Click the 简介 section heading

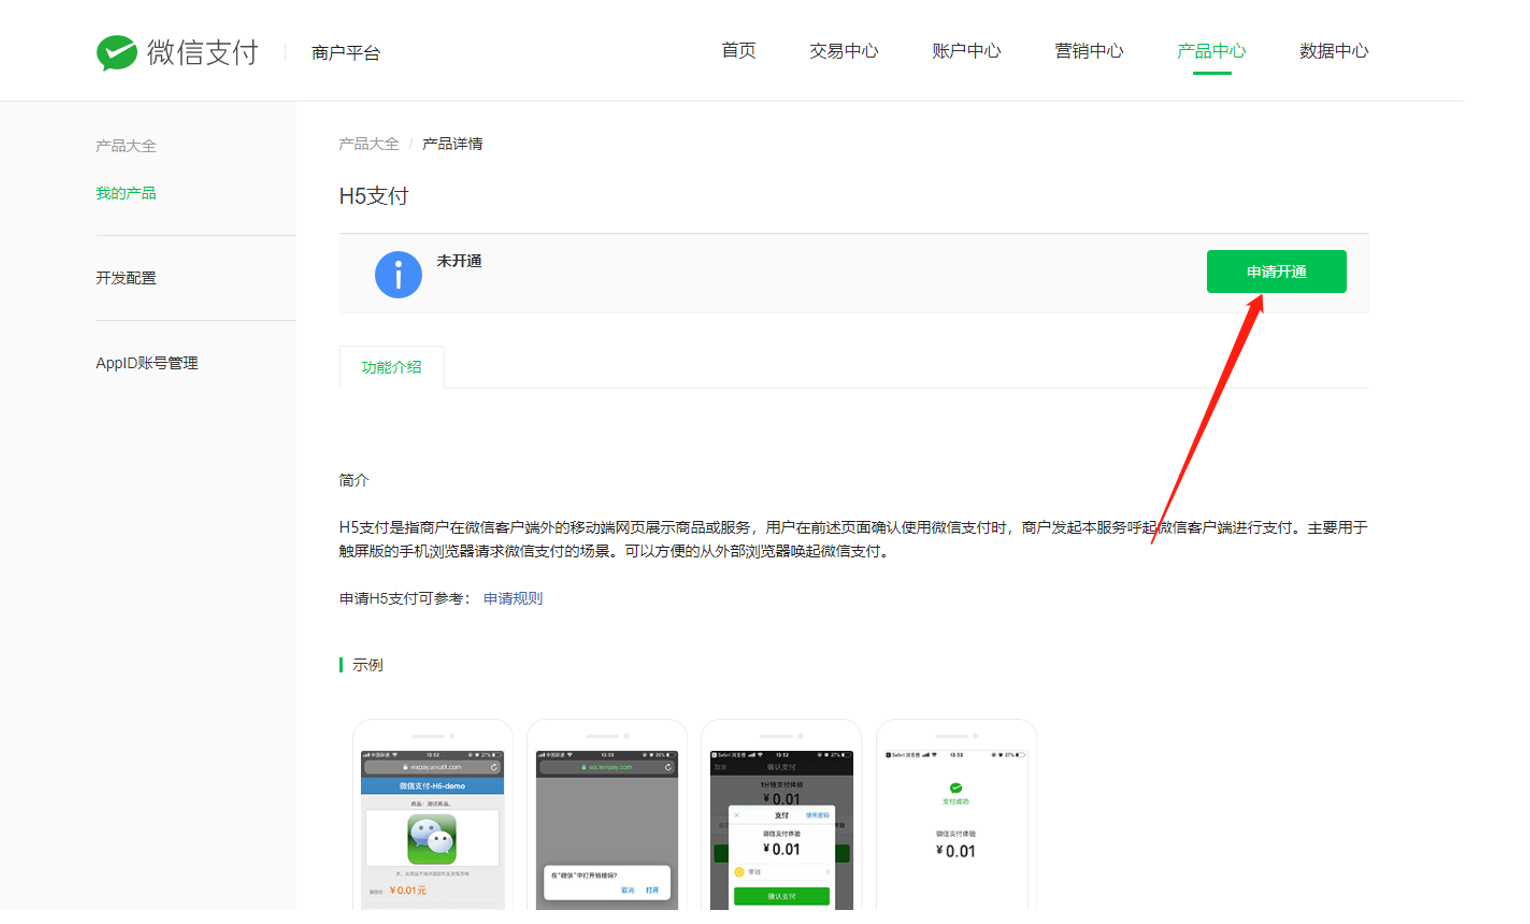point(354,480)
